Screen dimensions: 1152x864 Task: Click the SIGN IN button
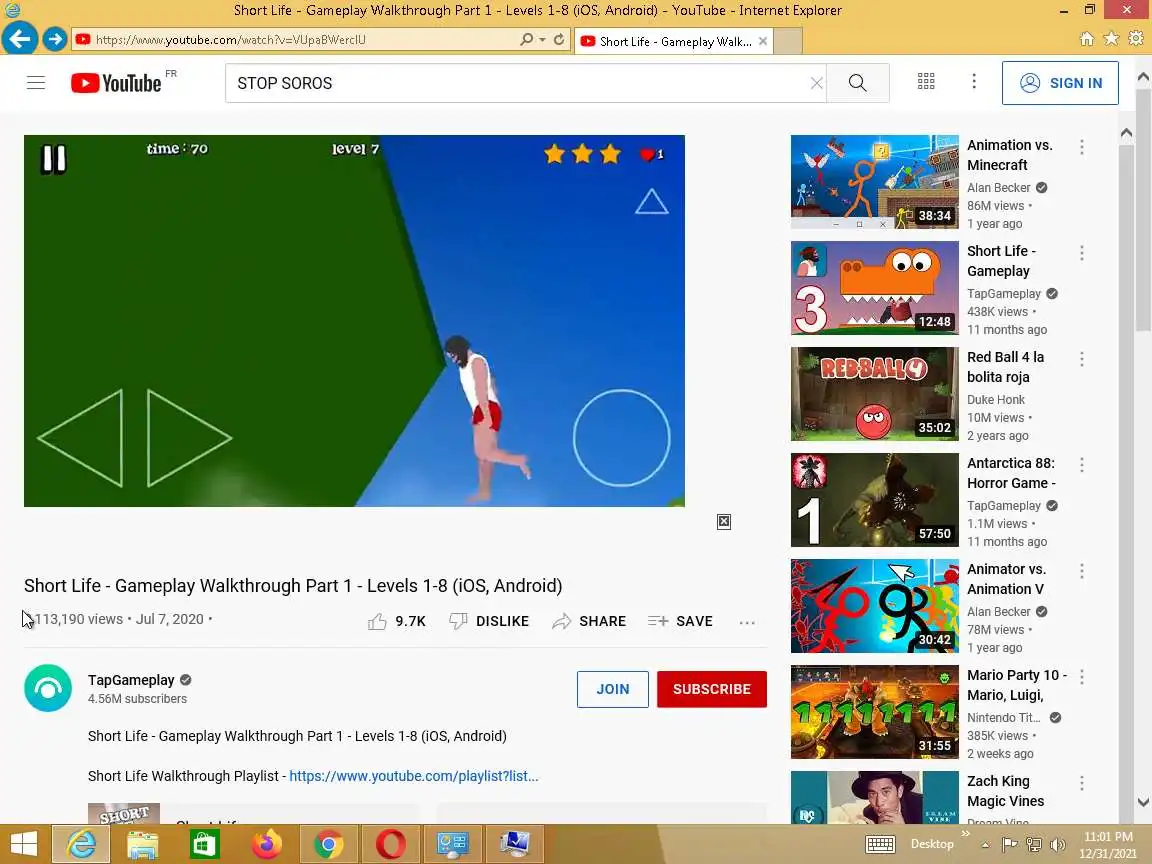(x=1059, y=83)
